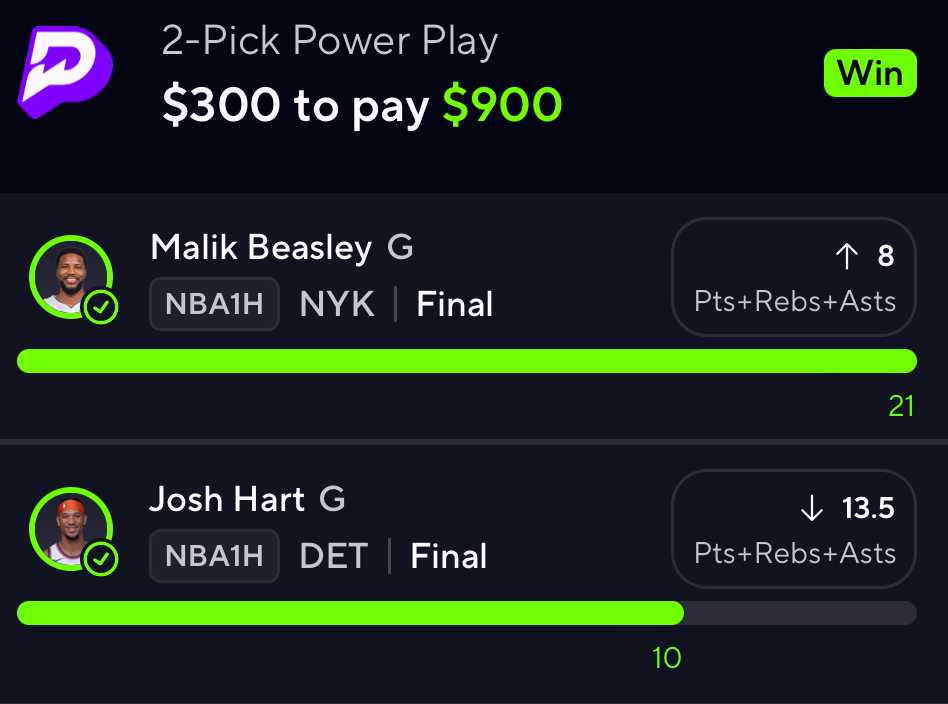Open Malik Beasley's Pts+Rebs+Asts projection box
Screen dimensions: 948x704
coord(794,277)
